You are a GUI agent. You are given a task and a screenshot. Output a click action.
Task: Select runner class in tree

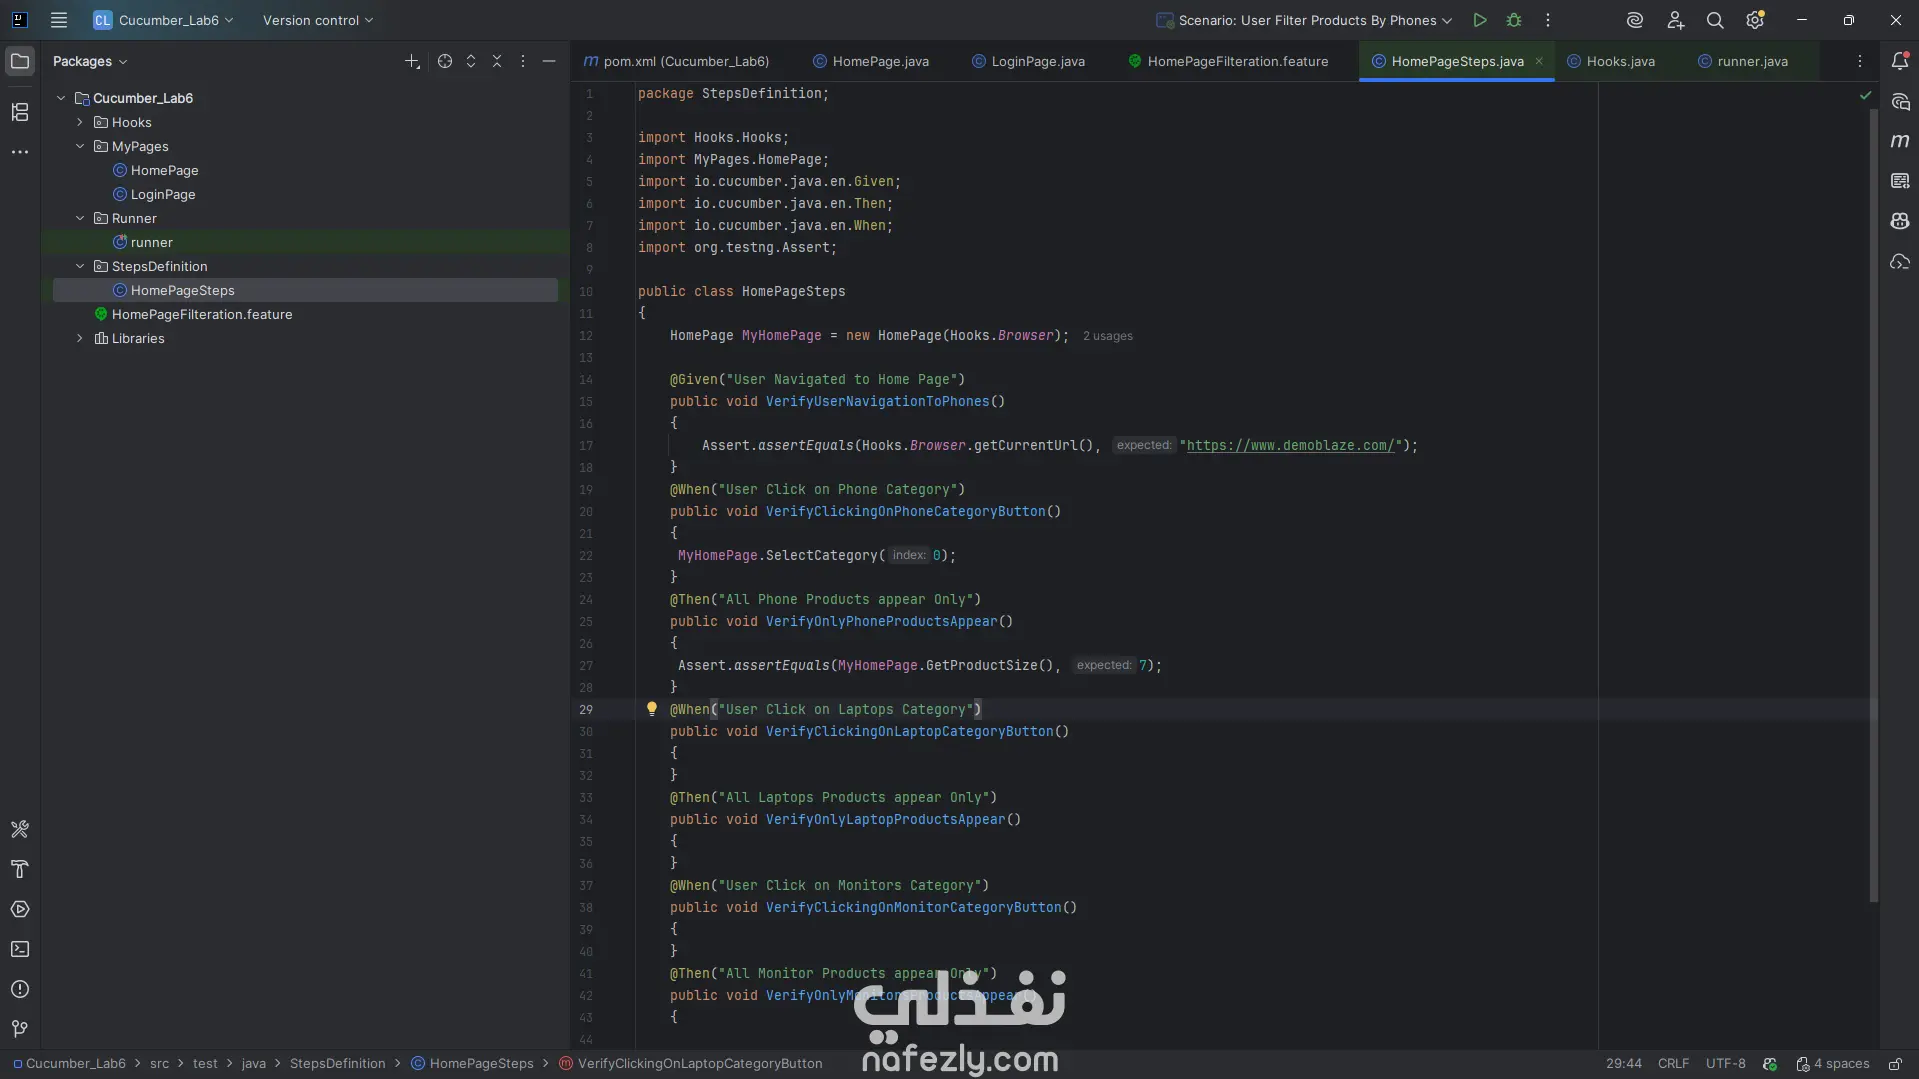[x=151, y=242]
